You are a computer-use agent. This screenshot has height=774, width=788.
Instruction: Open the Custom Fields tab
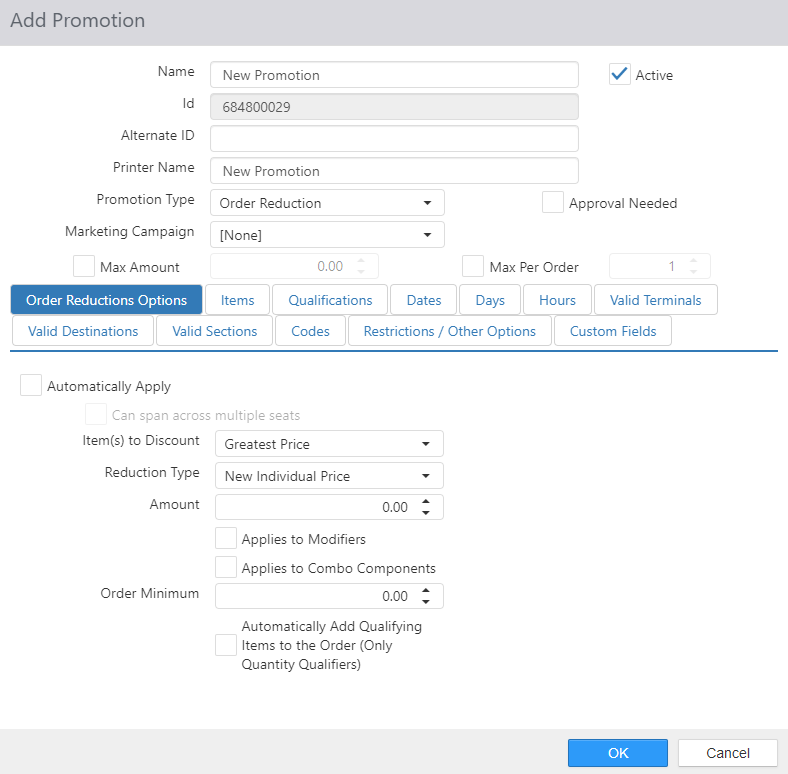click(x=613, y=331)
